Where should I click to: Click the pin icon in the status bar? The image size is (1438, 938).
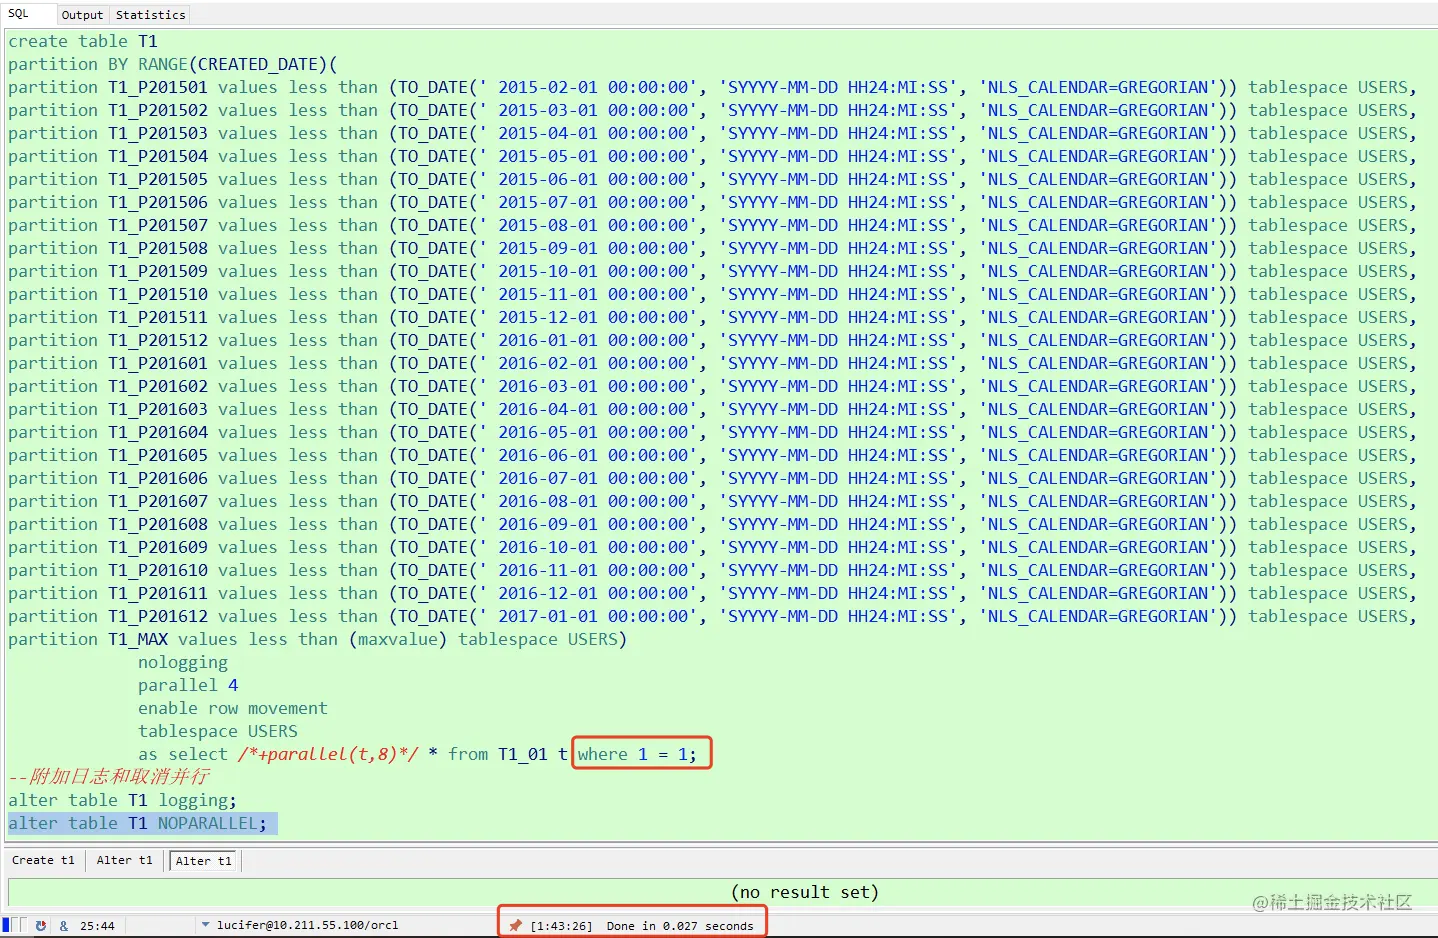coord(515,925)
